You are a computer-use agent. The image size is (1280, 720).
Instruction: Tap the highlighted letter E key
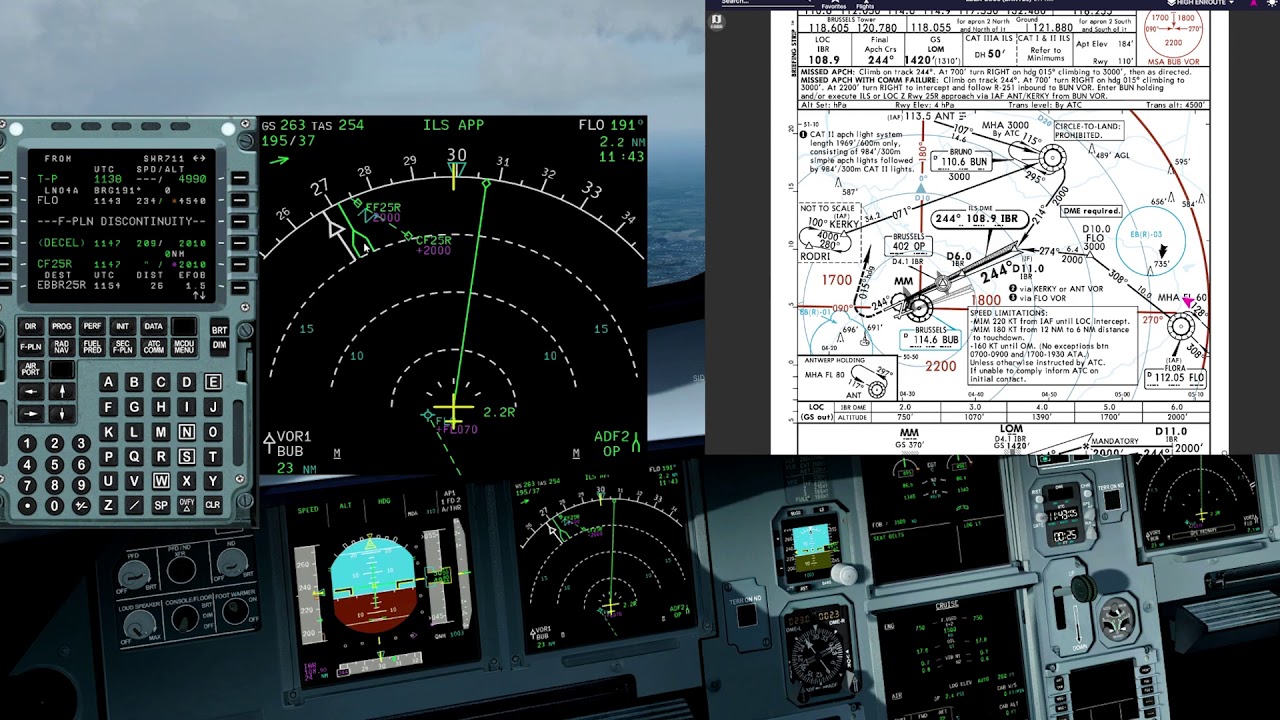(212, 382)
